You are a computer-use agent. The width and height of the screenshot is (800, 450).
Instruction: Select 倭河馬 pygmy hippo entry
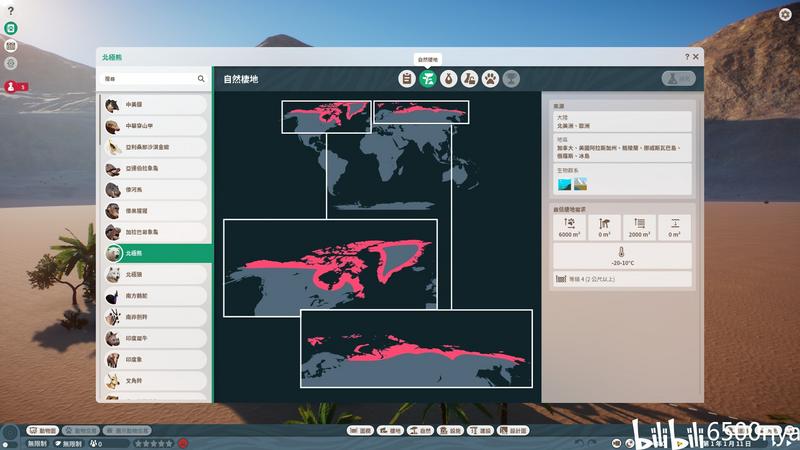click(x=155, y=189)
